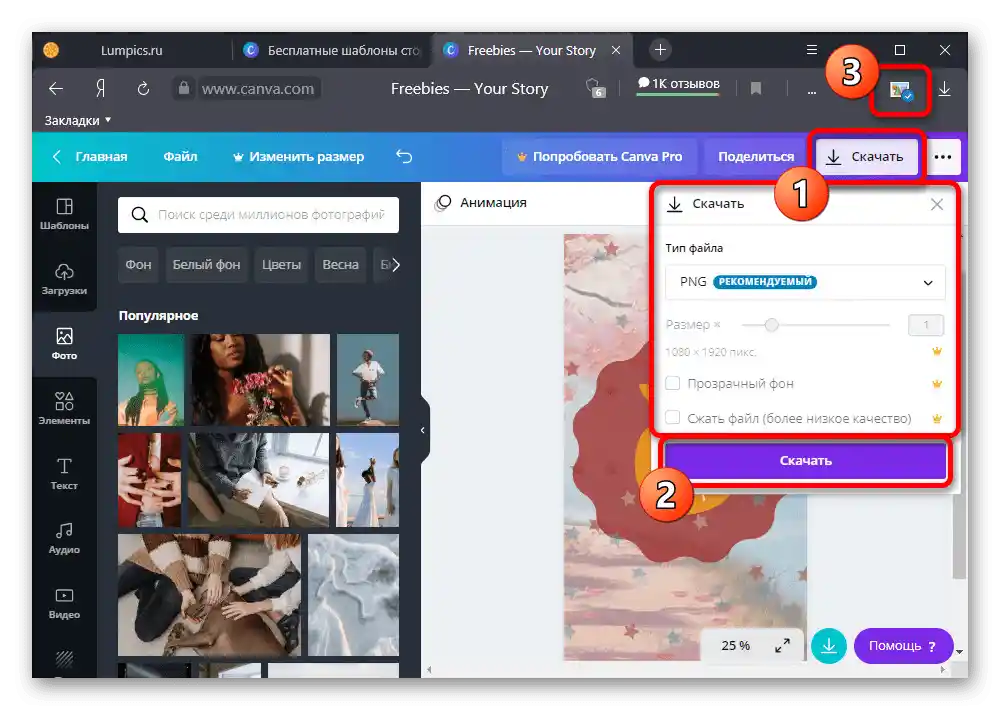Select the Фон category chip
This screenshot has height=710, width=1000.
coord(138,265)
